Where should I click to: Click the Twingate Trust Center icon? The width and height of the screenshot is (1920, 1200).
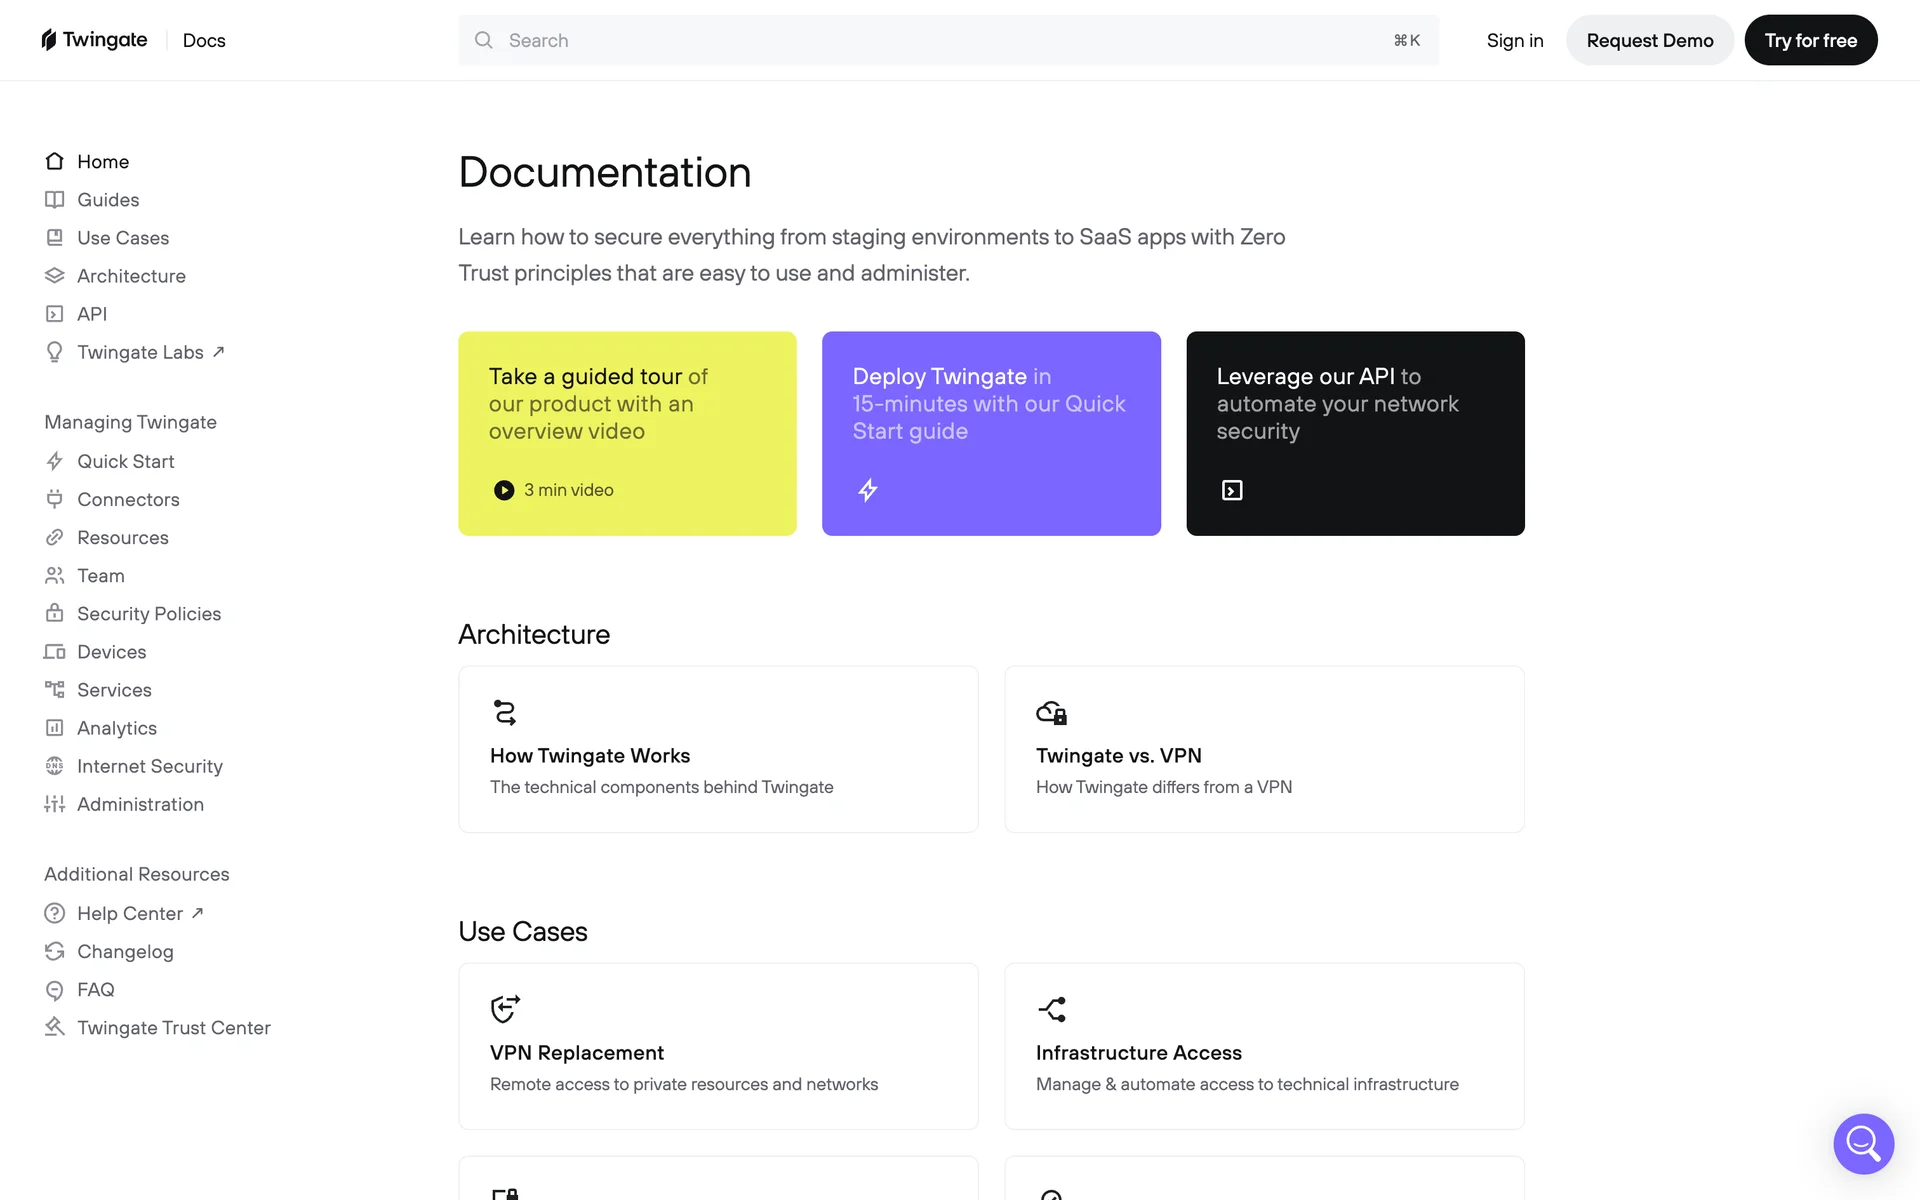click(x=55, y=1027)
